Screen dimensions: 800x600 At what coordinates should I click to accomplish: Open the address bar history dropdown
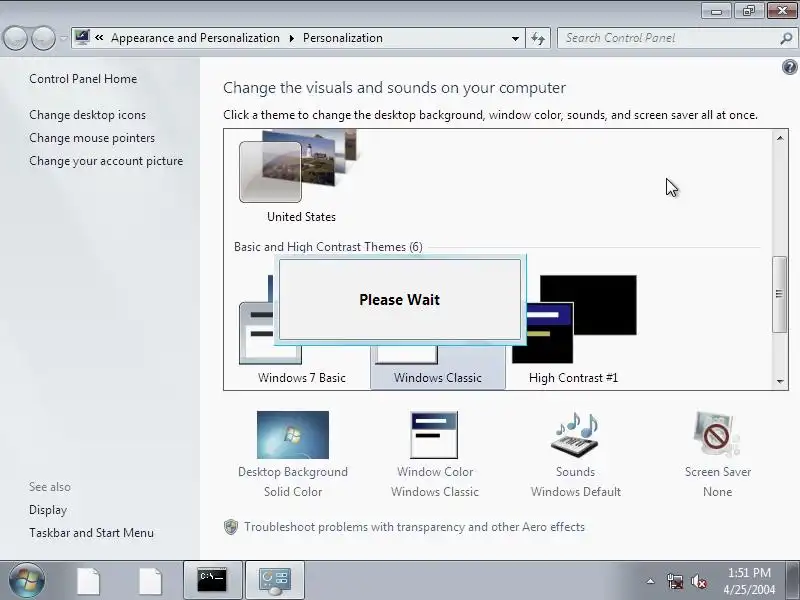point(515,38)
